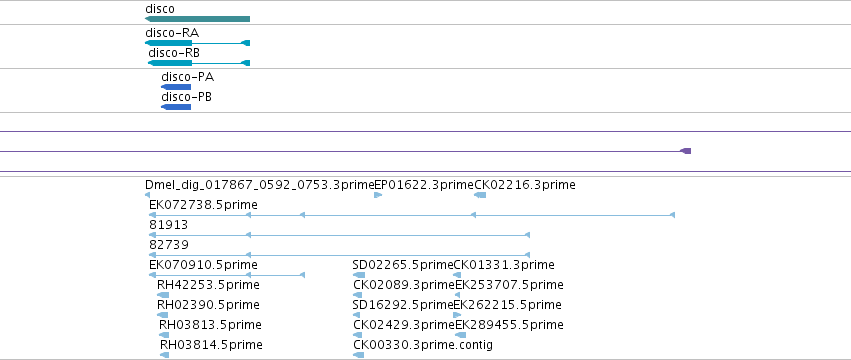Click the 81913 feature label
The image size is (851, 360).
tap(169, 225)
